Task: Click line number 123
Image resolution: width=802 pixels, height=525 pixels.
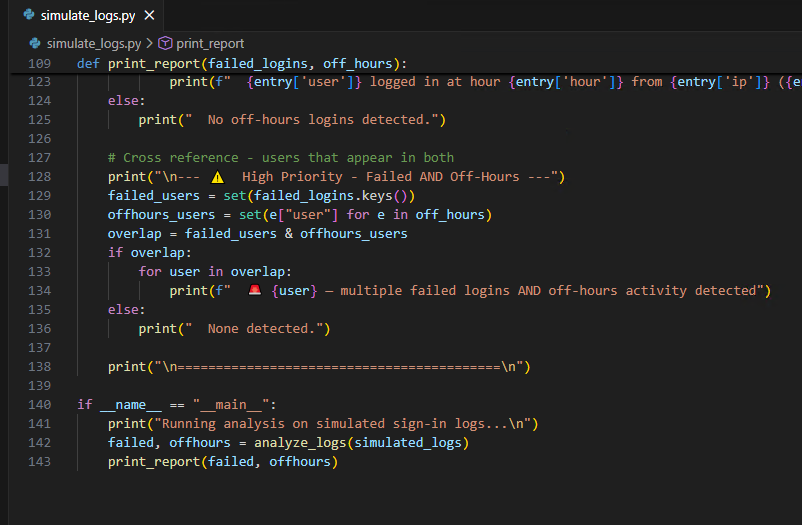Action: [x=39, y=82]
